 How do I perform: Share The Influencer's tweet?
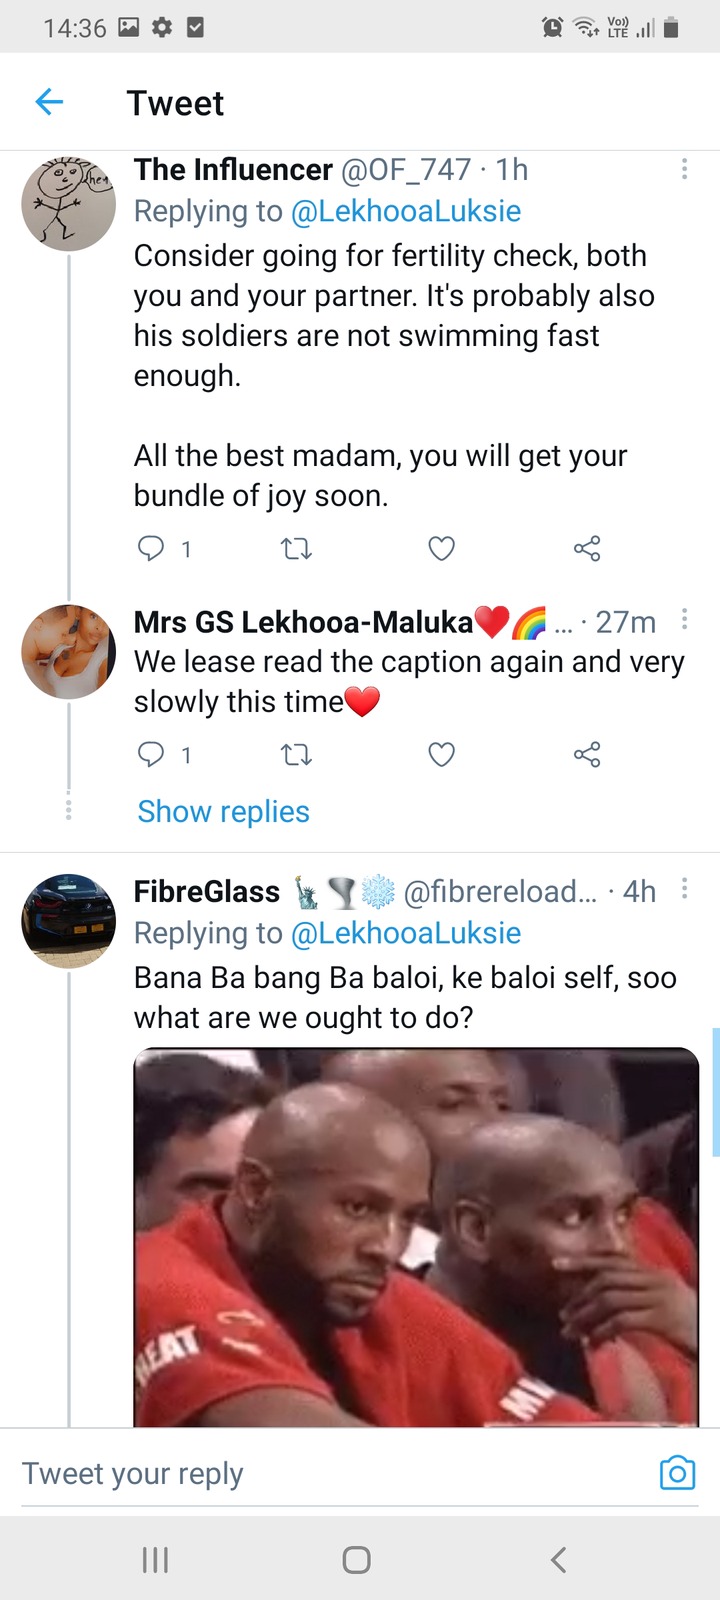point(587,548)
